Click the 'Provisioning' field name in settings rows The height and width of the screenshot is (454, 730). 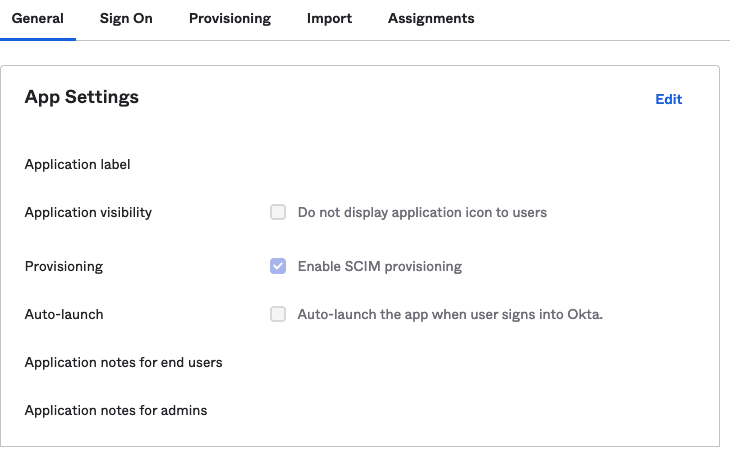pyautogui.click(x=64, y=267)
